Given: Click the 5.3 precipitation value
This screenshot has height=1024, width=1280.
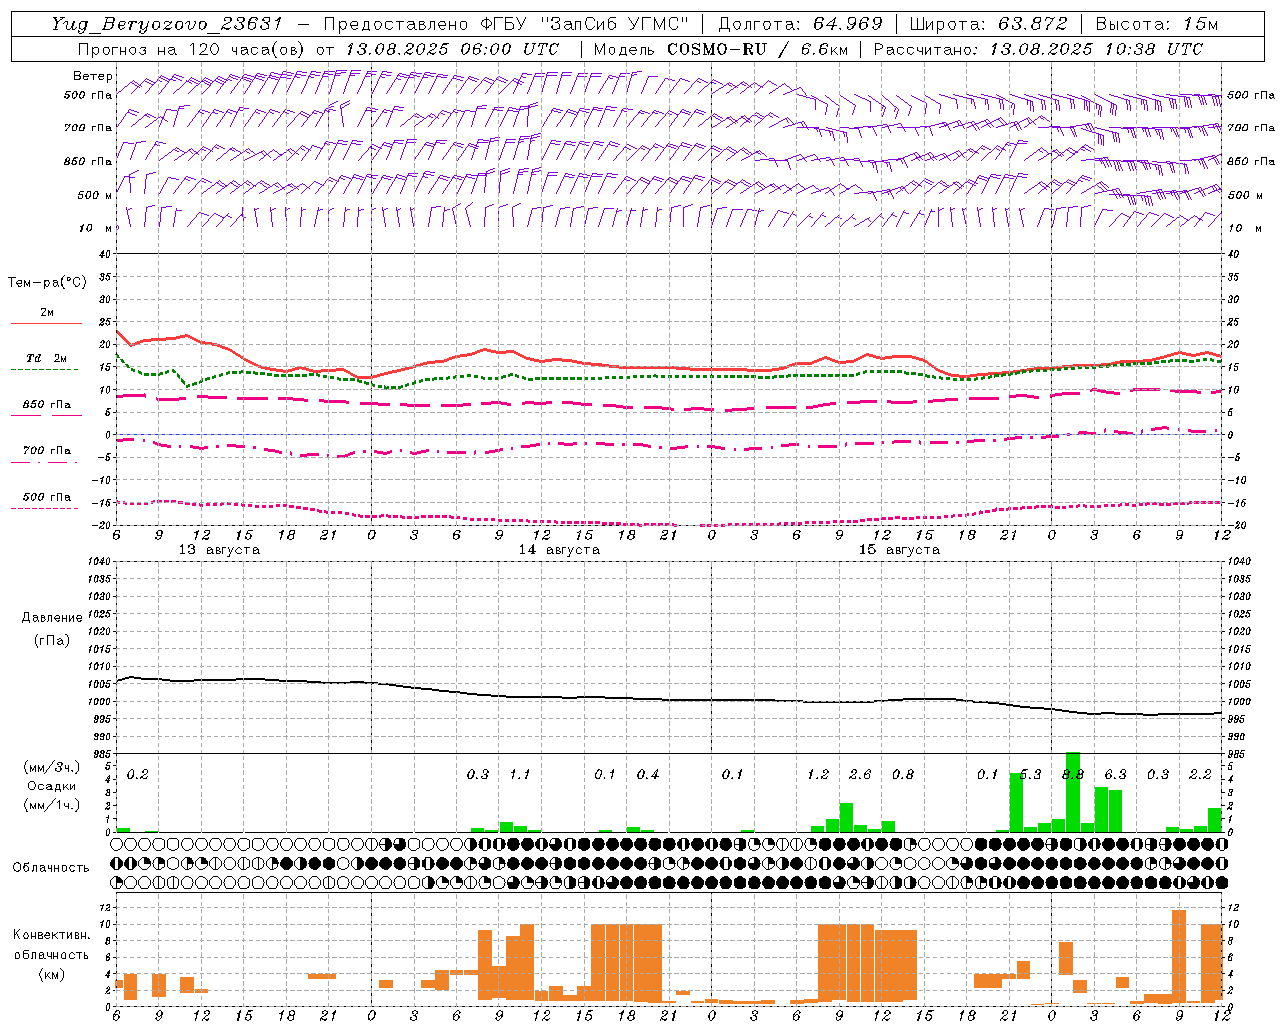Looking at the screenshot, I should [1030, 775].
